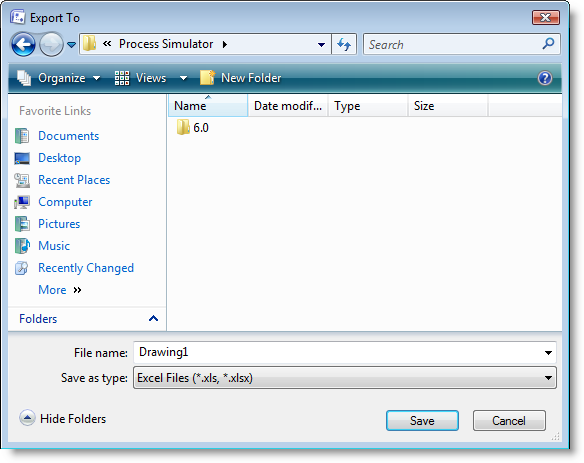
Task: Click the Forward navigation arrow
Action: pos(51,44)
